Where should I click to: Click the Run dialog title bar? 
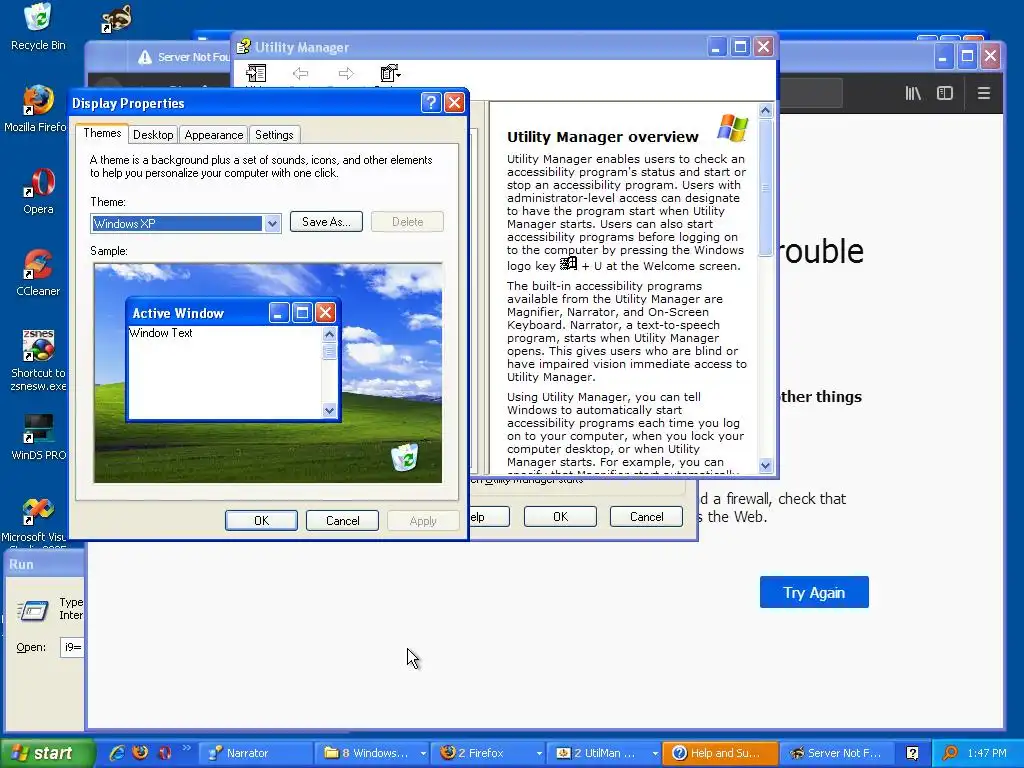point(44,564)
